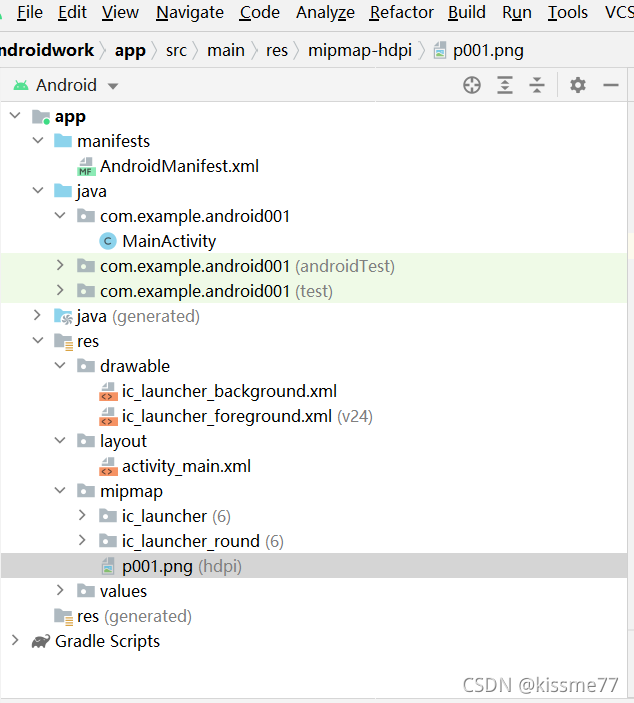Select activity_main.xml in the tree
Screen dimensions: 634x703
(186, 466)
